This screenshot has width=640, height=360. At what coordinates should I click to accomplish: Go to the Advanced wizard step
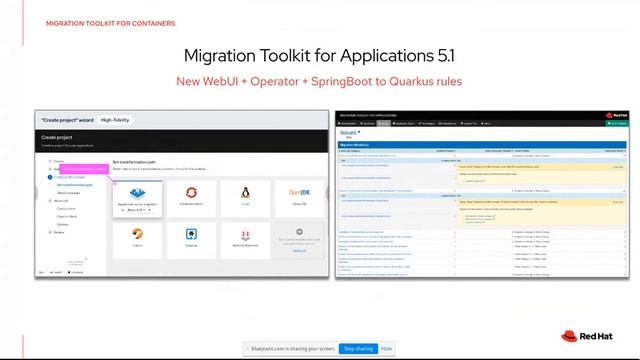coord(61,201)
